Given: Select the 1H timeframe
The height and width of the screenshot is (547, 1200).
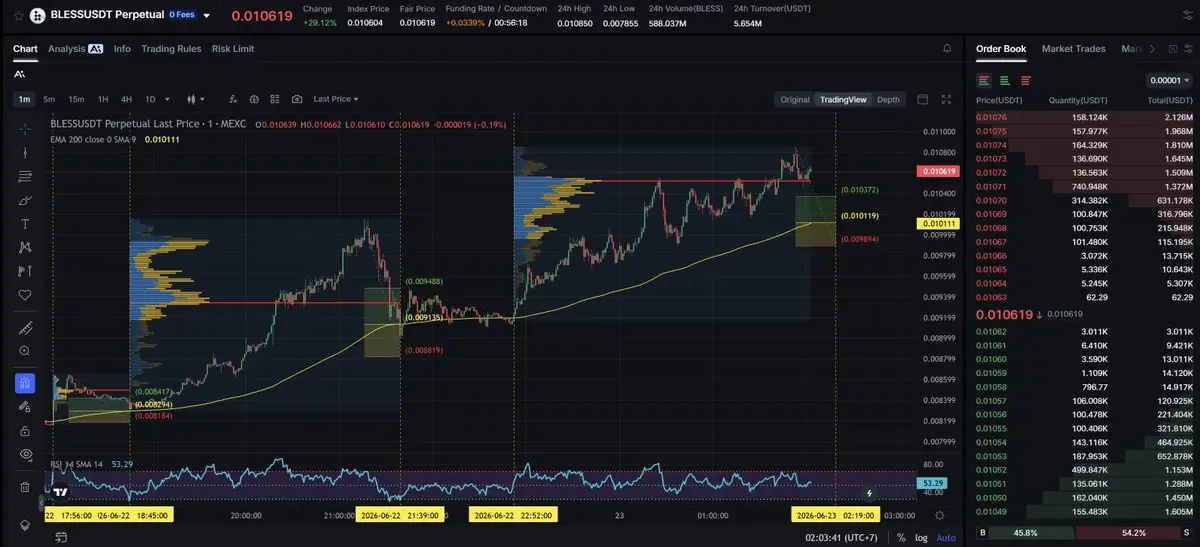Looking at the screenshot, I should point(102,99).
